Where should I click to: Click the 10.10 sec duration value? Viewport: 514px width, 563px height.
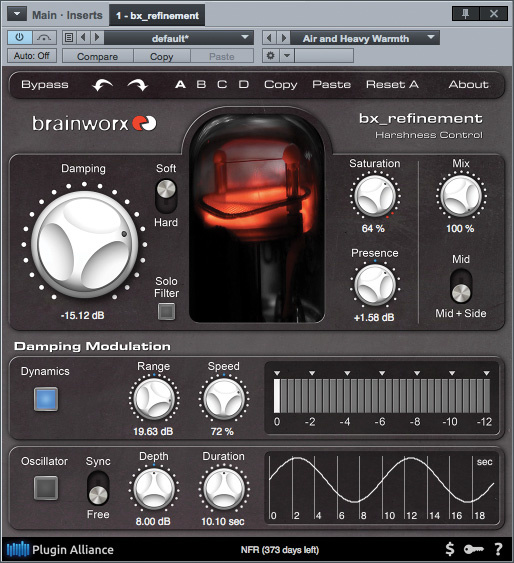point(223,521)
